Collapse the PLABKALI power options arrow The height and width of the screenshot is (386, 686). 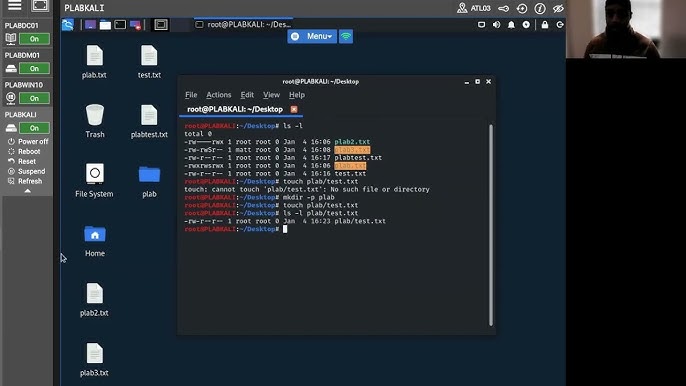[27, 191]
